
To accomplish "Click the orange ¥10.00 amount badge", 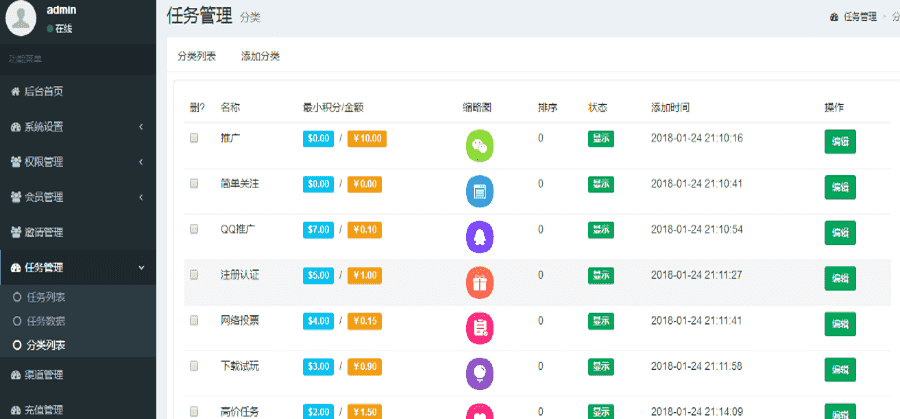I will (366, 139).
